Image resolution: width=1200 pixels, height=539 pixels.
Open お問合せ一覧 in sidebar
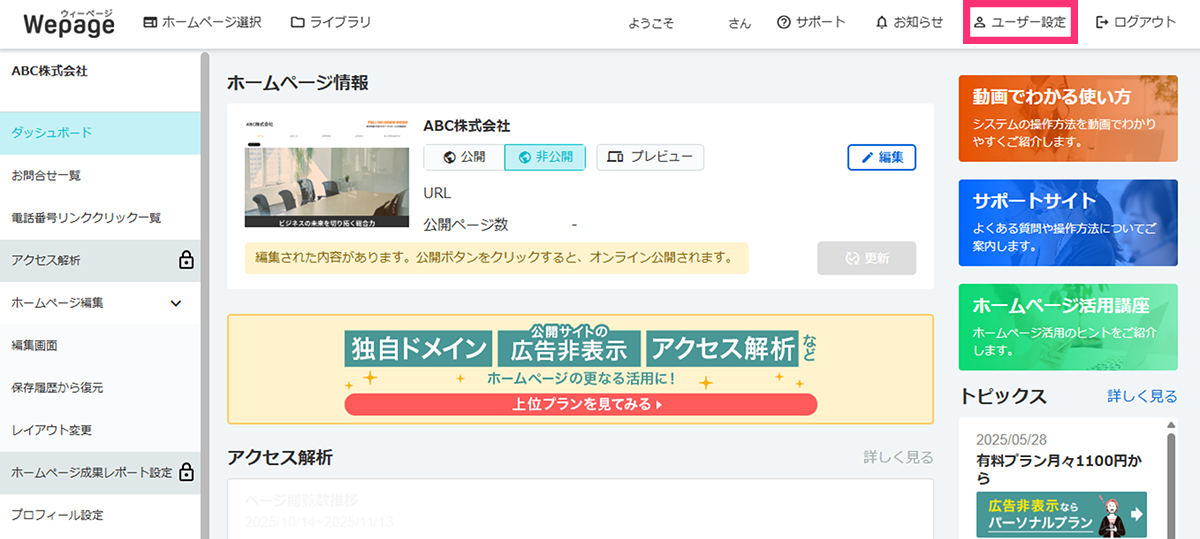(100, 175)
